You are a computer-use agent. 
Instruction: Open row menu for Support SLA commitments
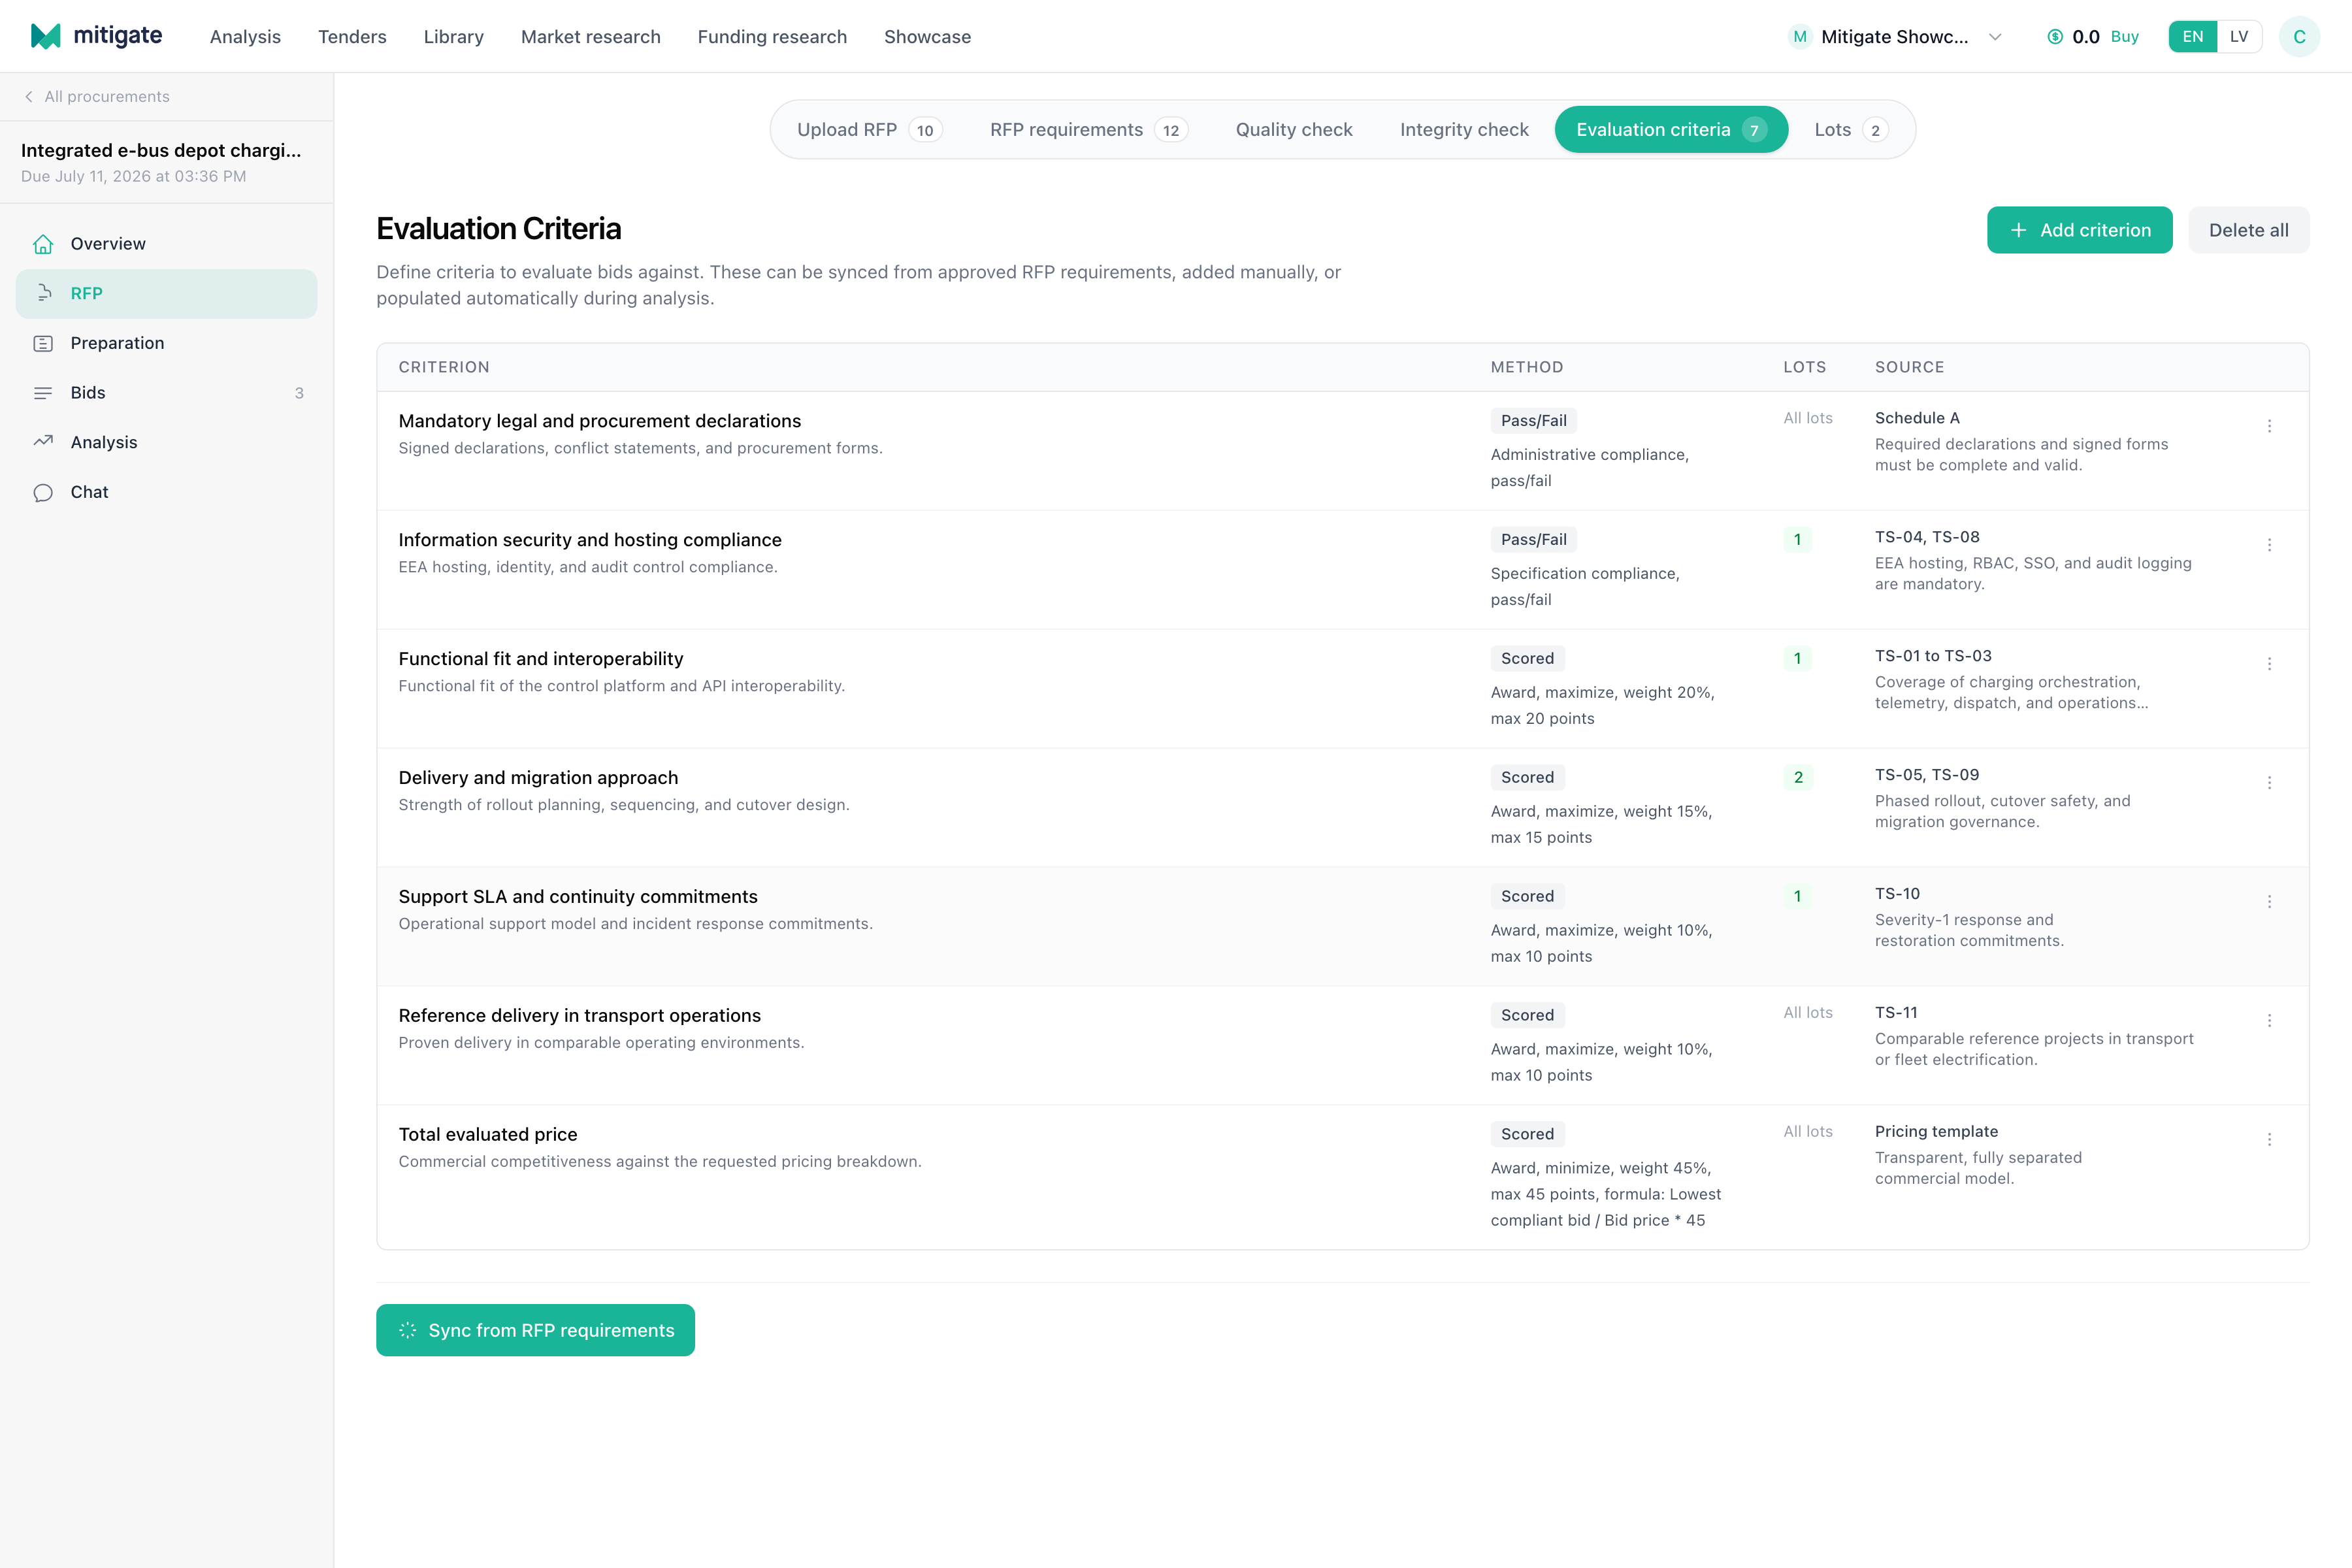point(2269,902)
